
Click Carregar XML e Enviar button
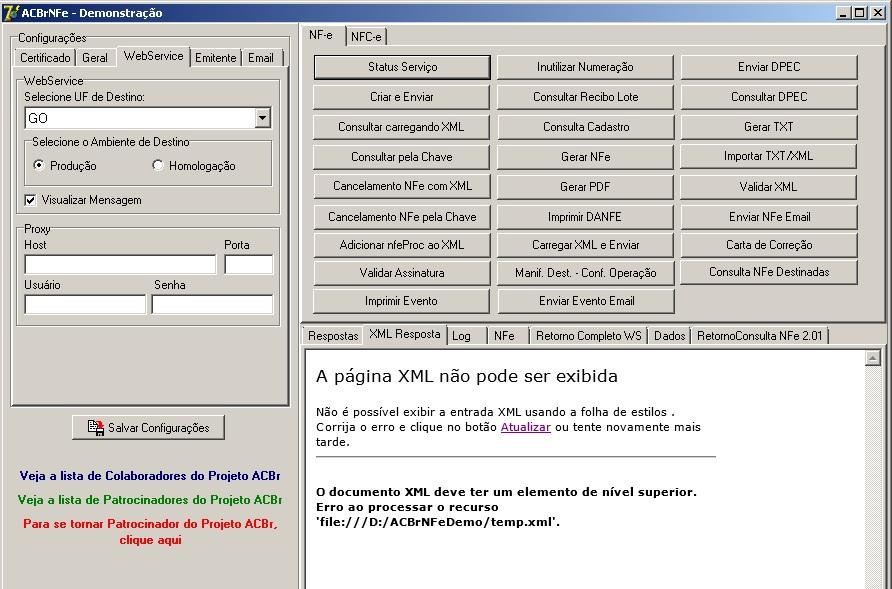pos(585,245)
